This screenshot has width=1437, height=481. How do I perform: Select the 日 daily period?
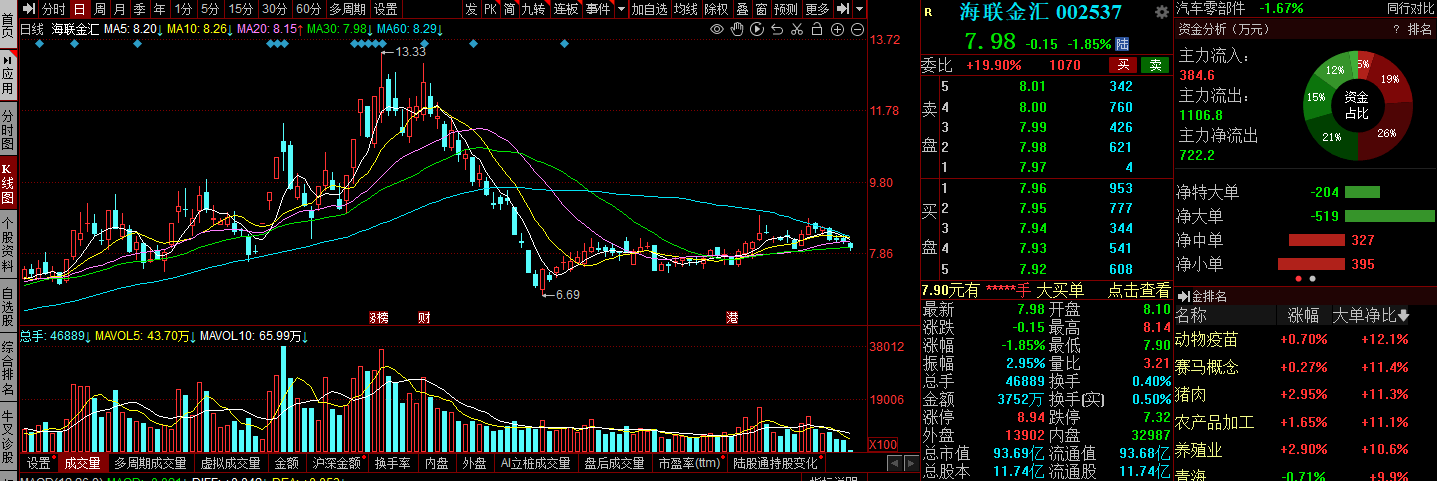coord(80,9)
